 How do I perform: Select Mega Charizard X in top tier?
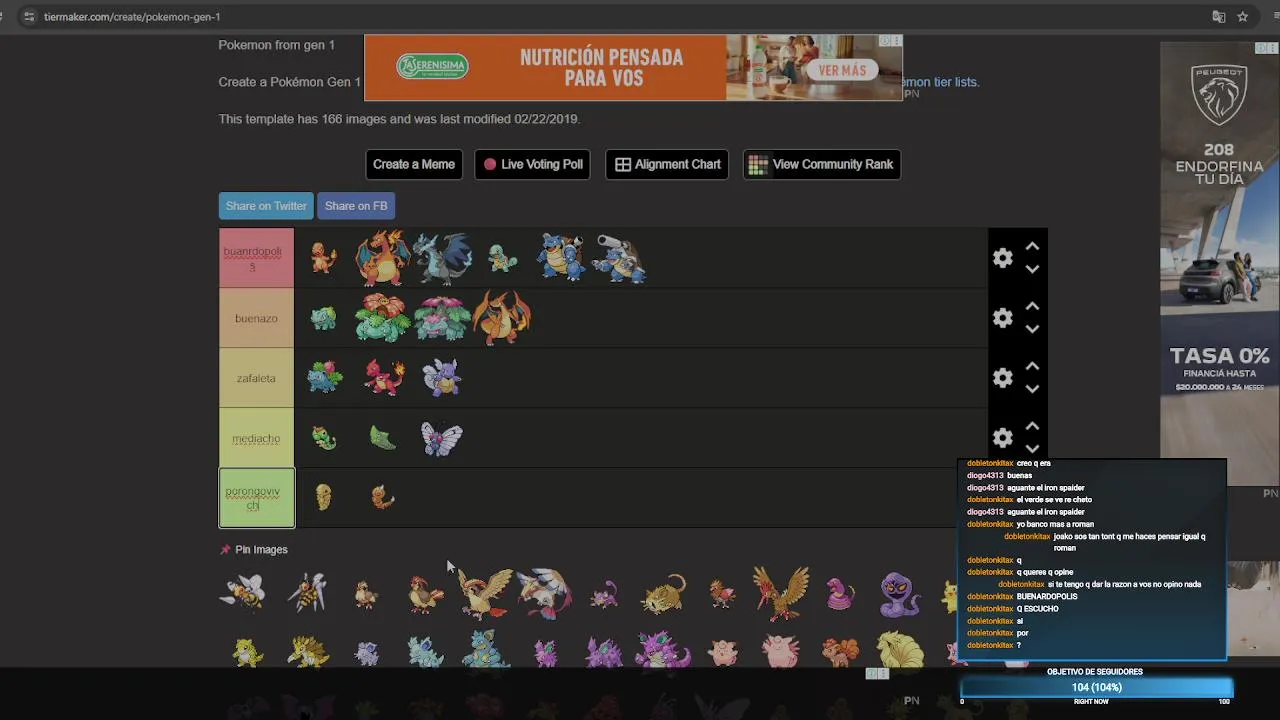point(442,258)
